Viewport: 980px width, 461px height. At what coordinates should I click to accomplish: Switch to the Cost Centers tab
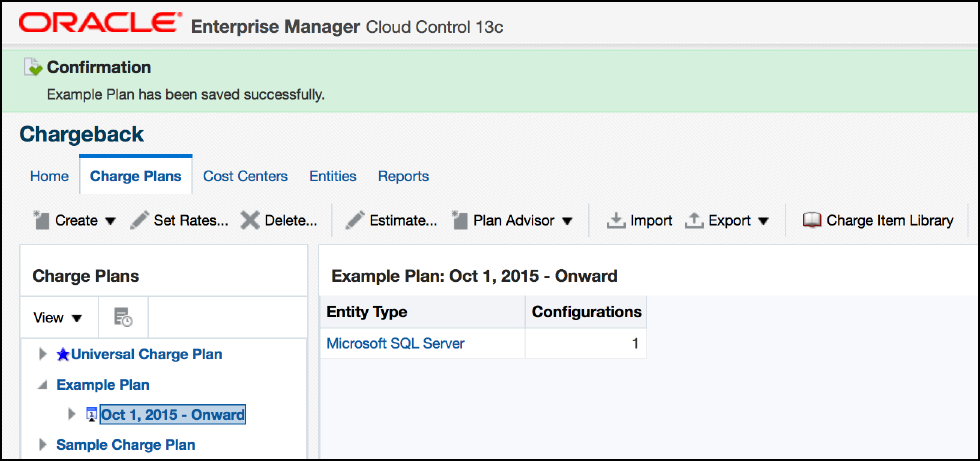point(245,176)
